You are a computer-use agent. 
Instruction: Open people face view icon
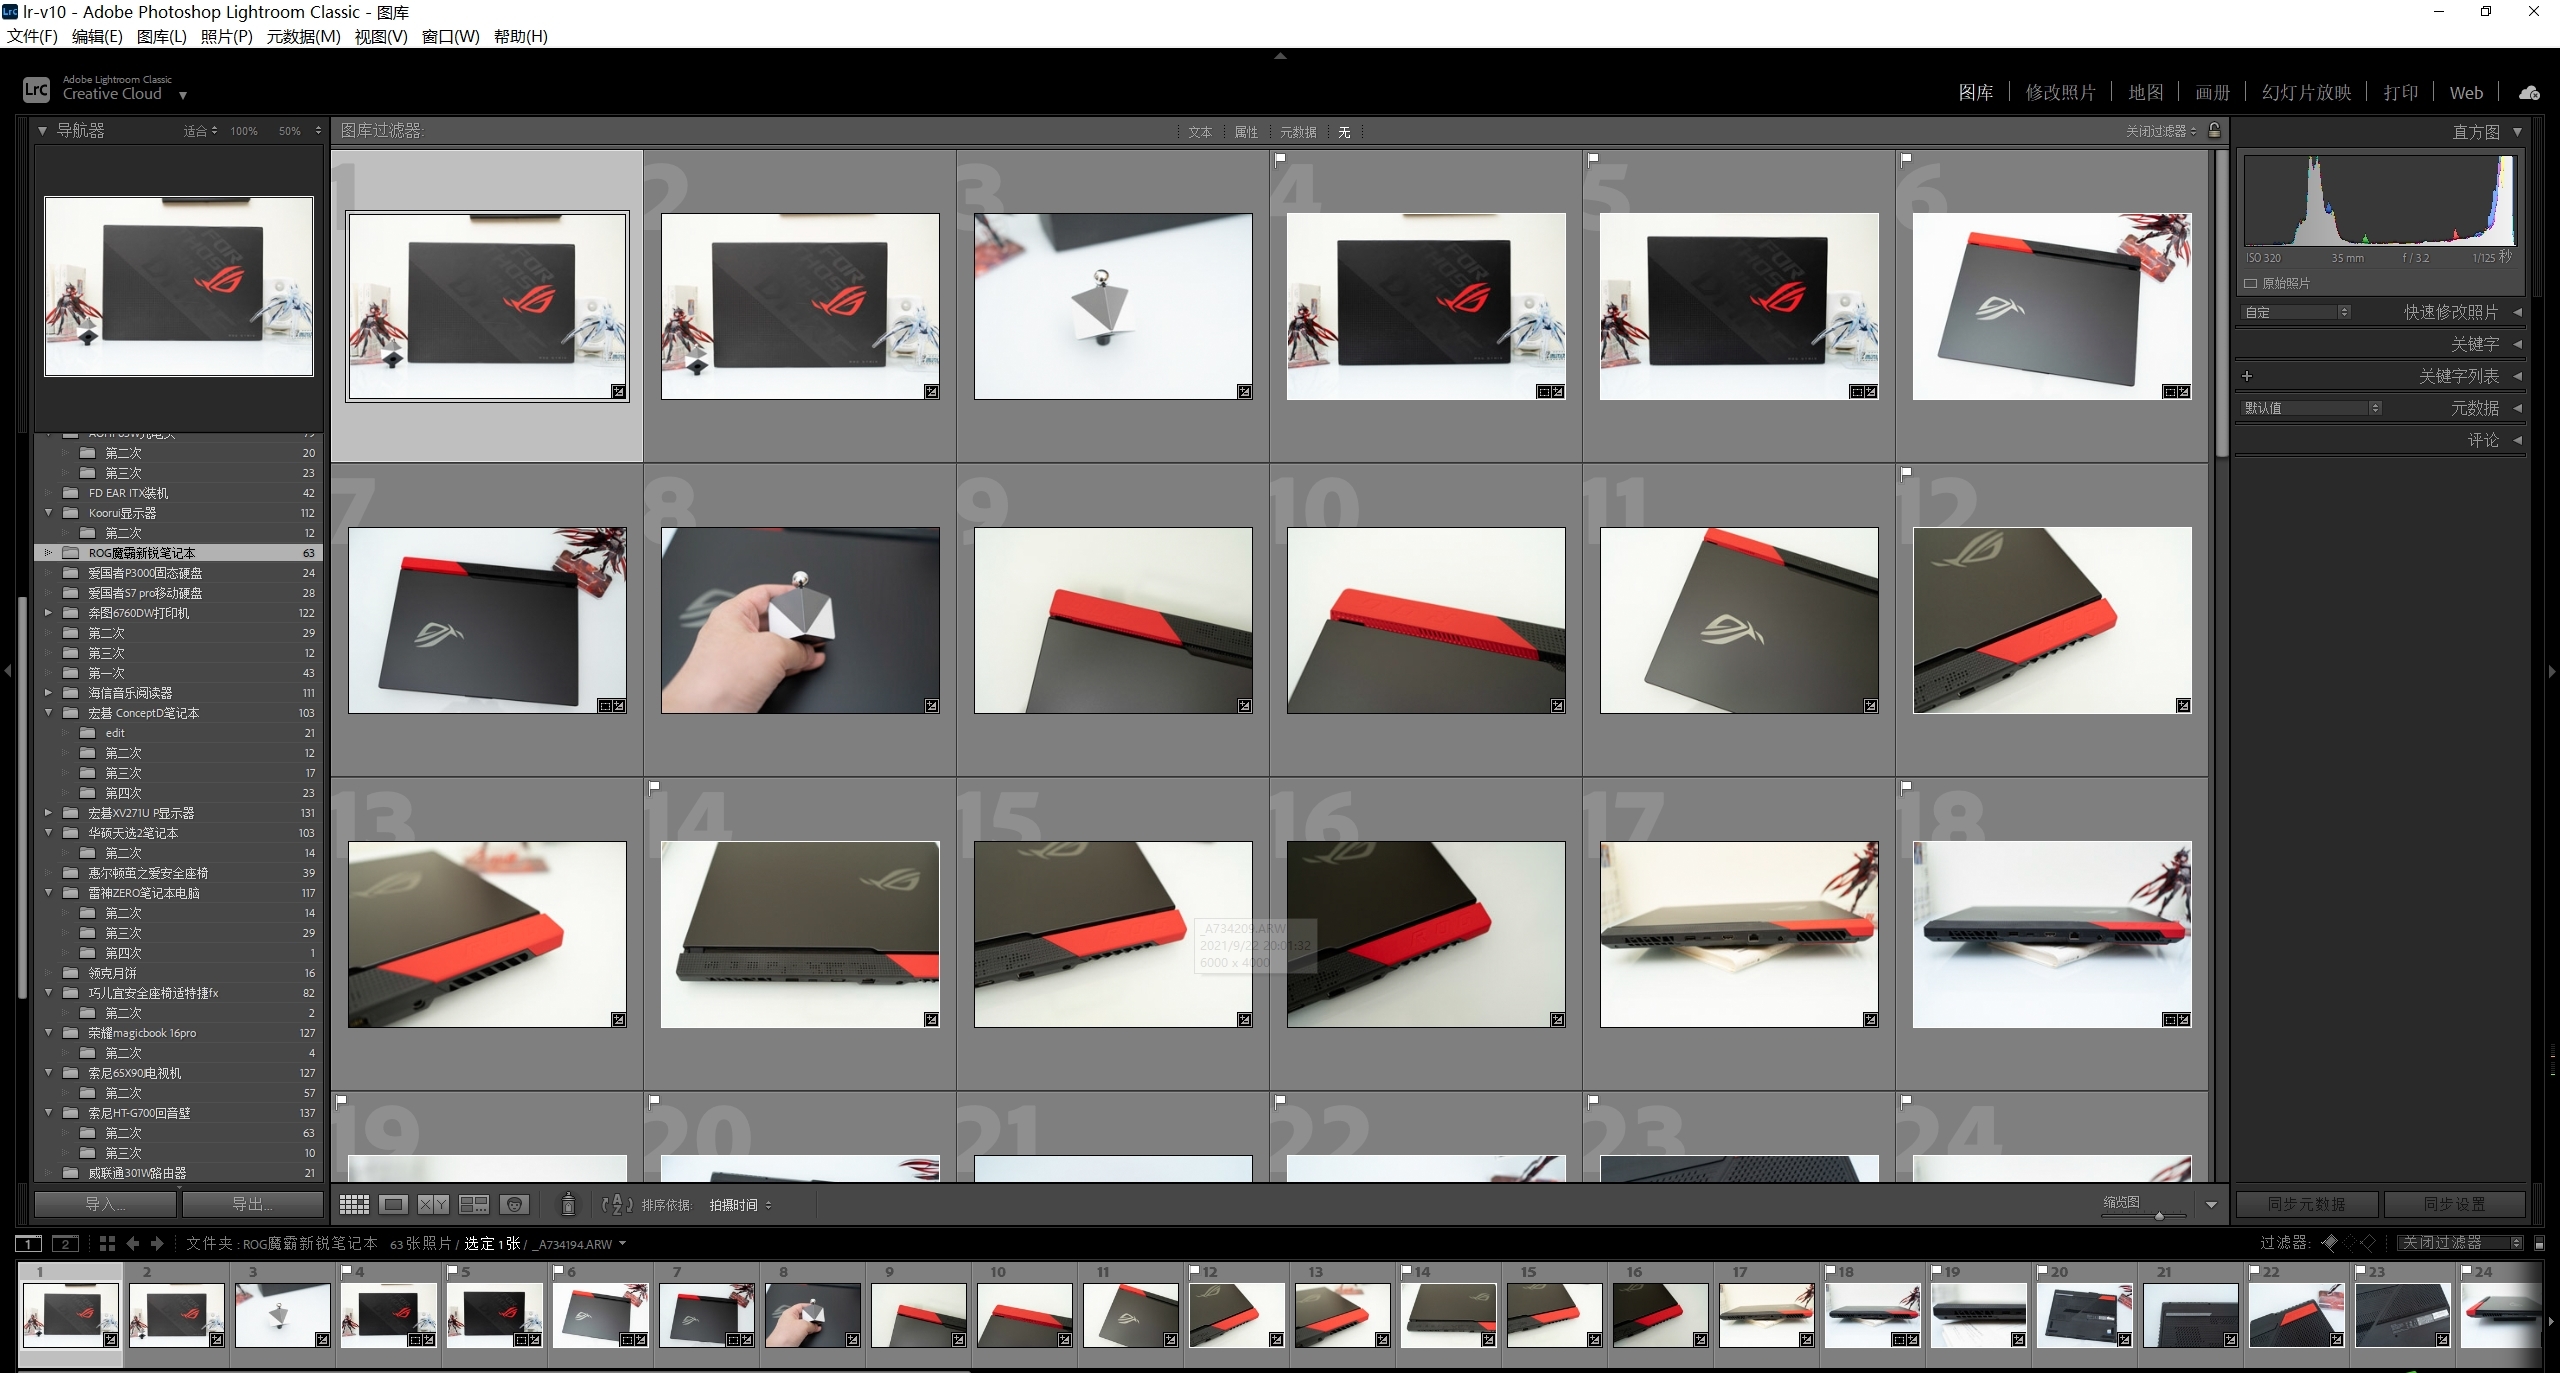point(515,1205)
